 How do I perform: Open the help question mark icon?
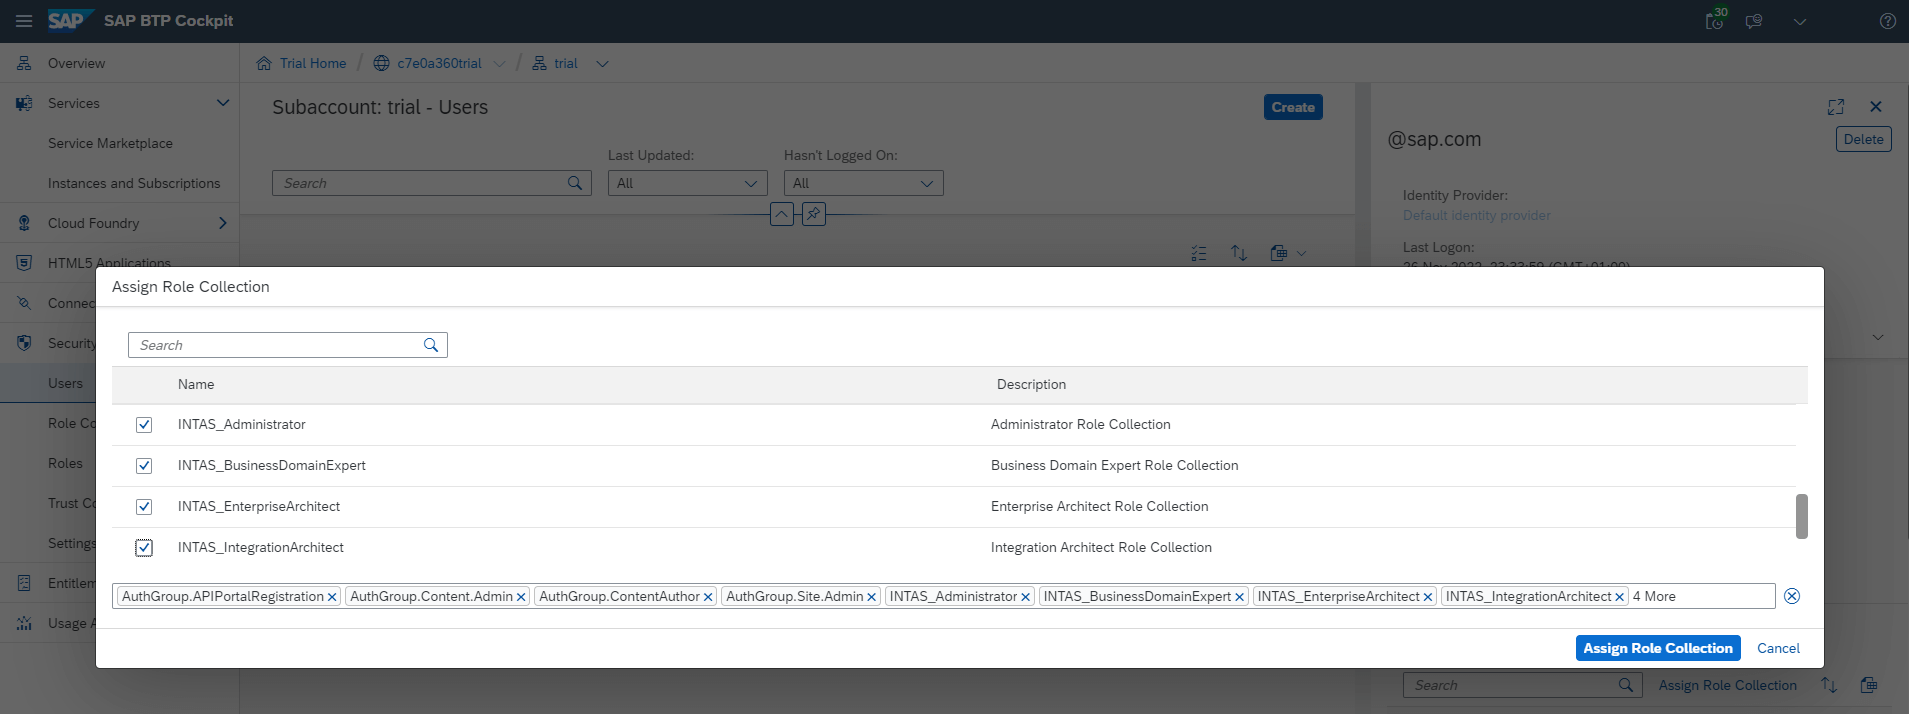coord(1888,21)
